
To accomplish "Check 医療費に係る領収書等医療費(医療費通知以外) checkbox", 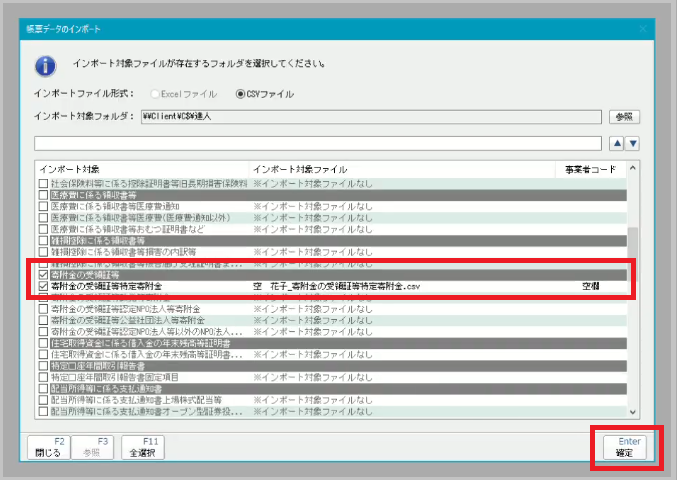I will coord(43,218).
